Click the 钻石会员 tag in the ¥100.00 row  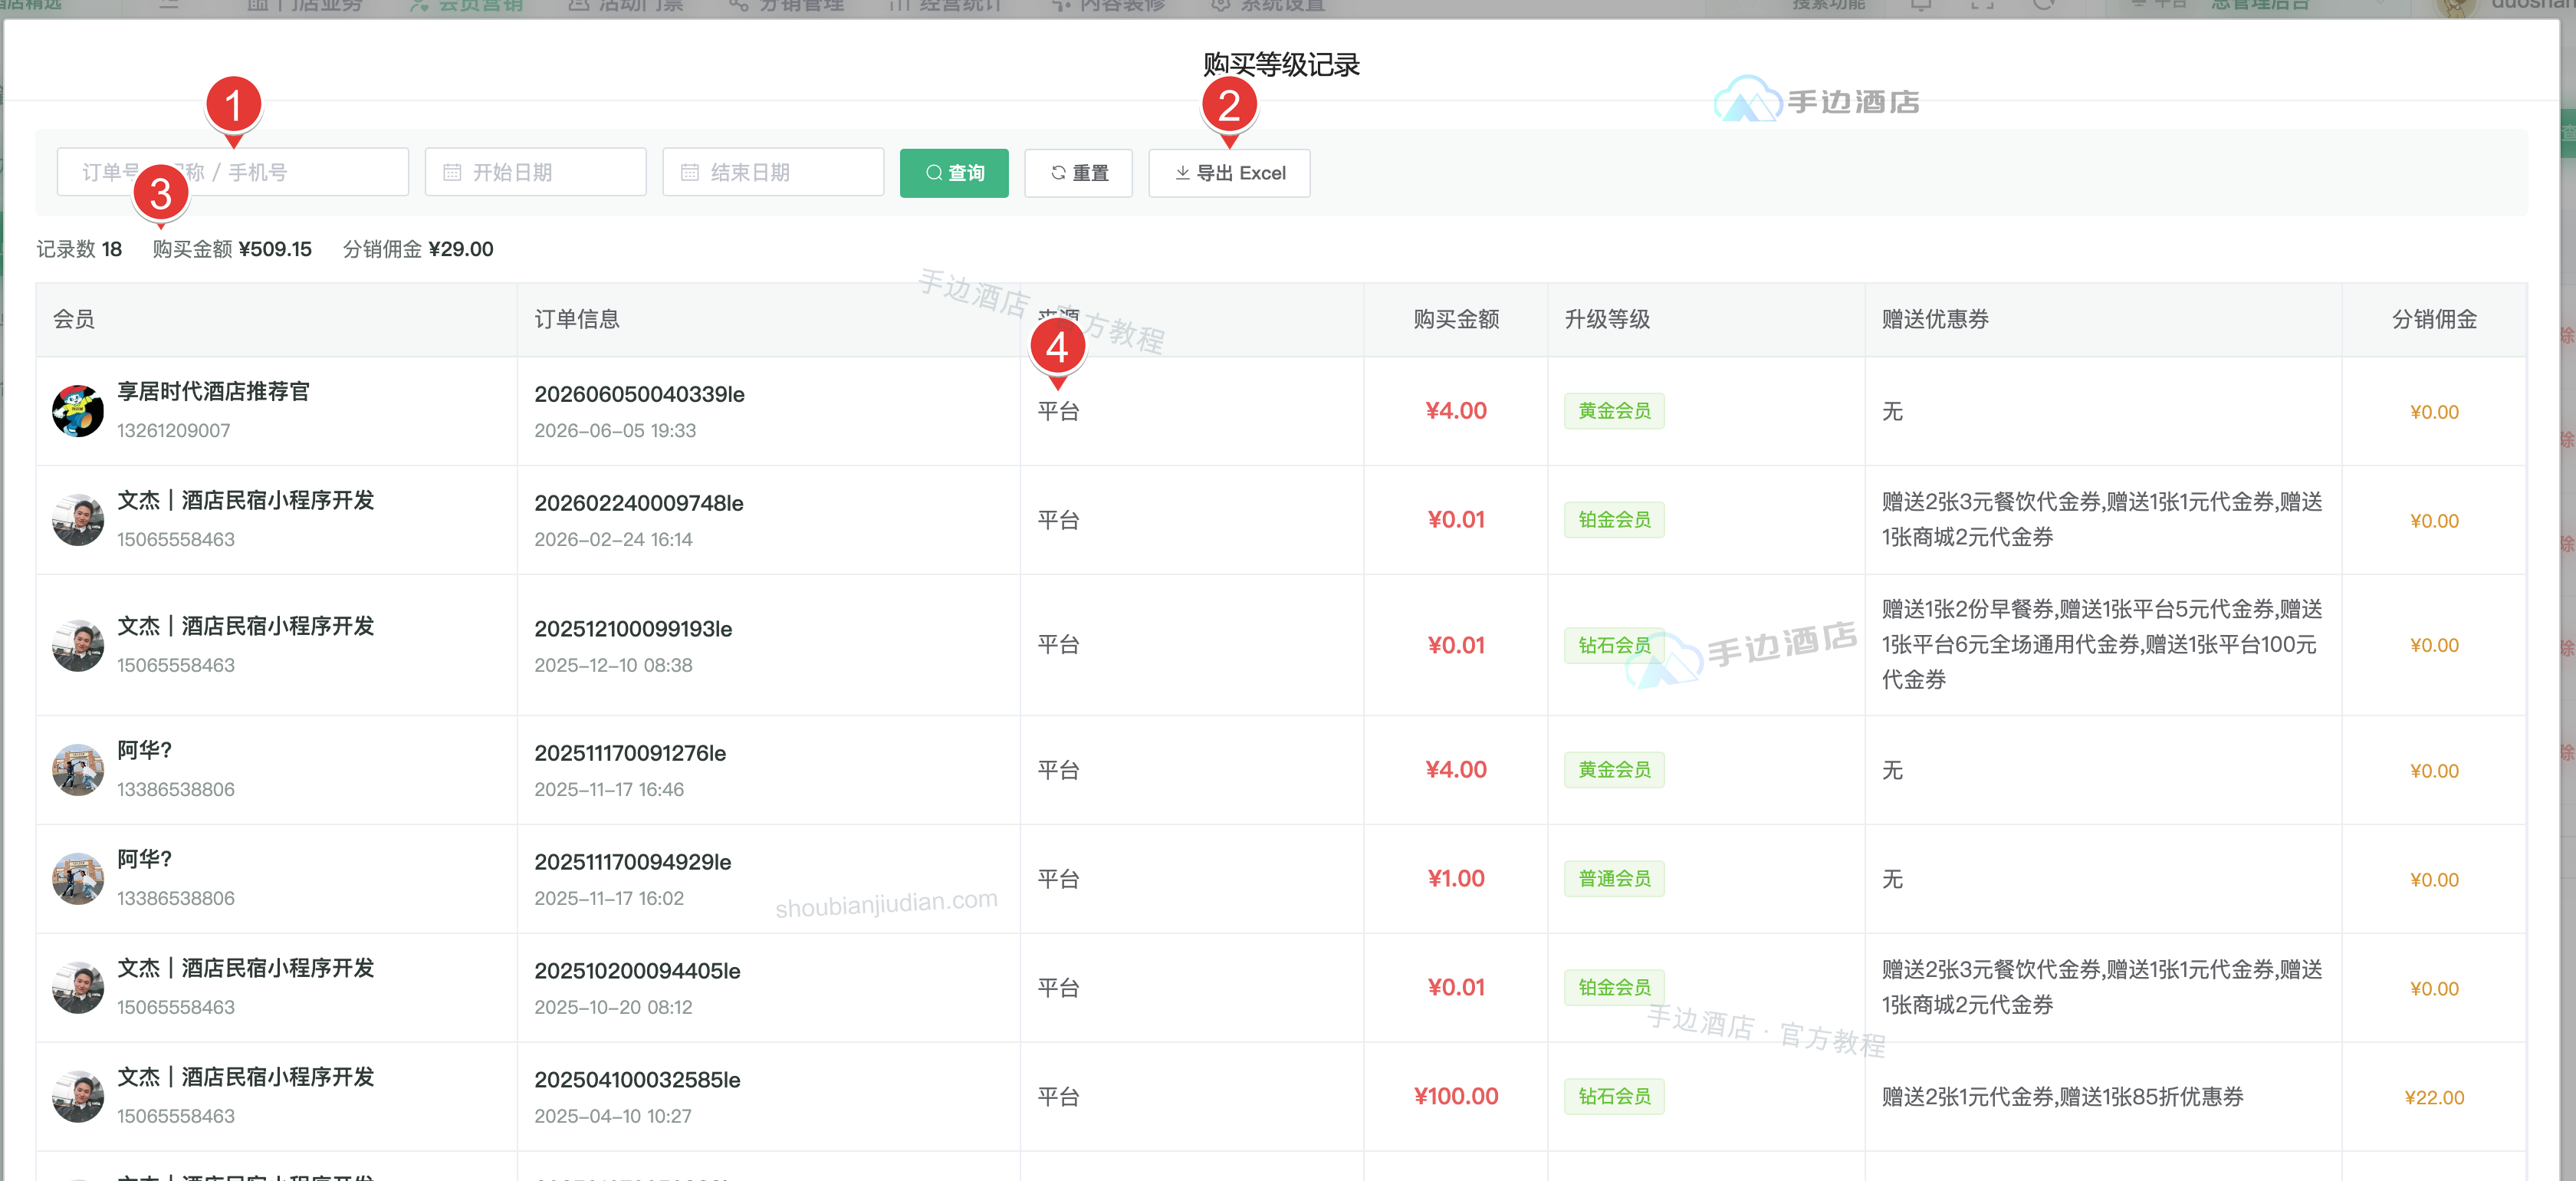click(1614, 1097)
